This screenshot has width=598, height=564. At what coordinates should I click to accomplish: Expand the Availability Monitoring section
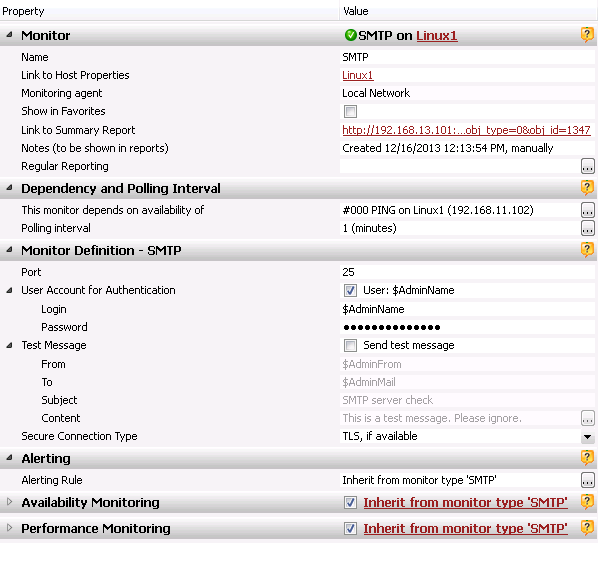(10, 502)
